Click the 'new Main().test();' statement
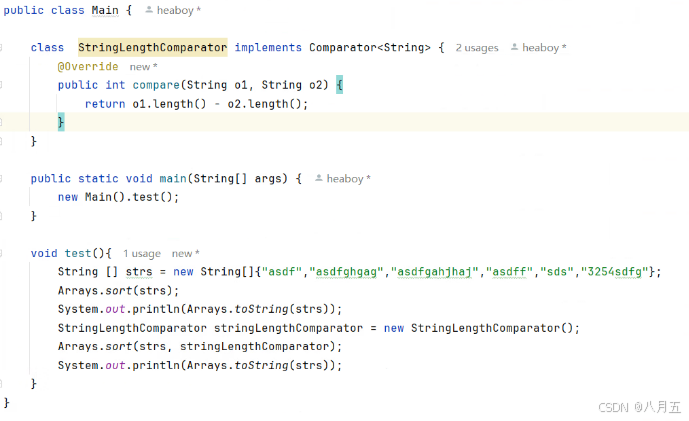689x421 pixels. tap(118, 197)
